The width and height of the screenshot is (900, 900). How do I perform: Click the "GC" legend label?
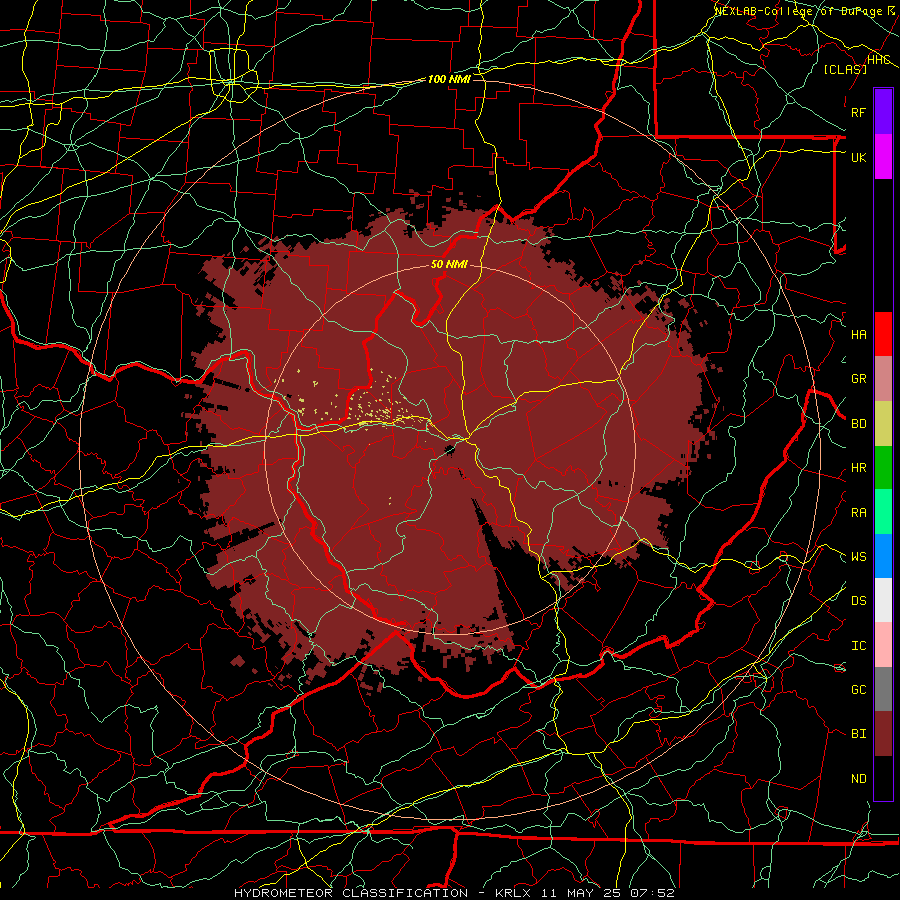pos(858,689)
